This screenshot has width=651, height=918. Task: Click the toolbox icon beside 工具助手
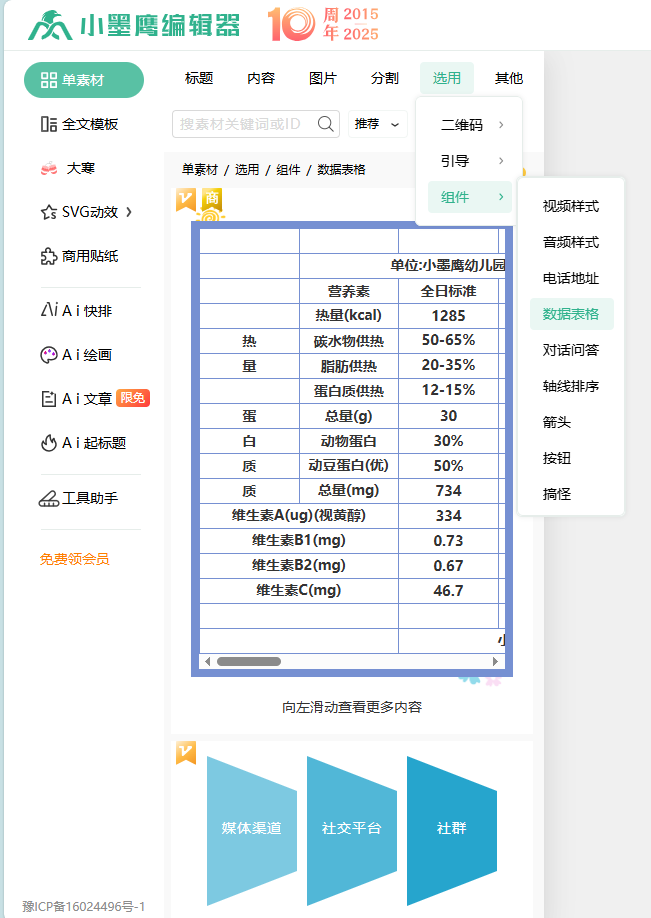tap(49, 498)
